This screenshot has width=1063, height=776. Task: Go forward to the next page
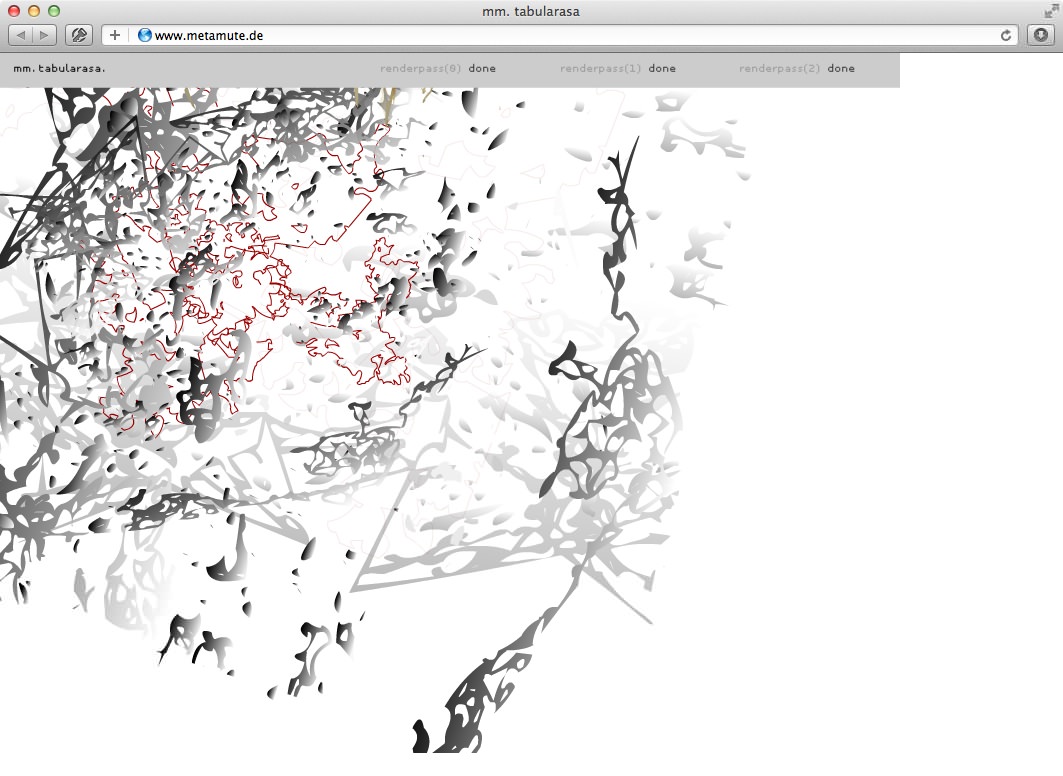tap(45, 35)
